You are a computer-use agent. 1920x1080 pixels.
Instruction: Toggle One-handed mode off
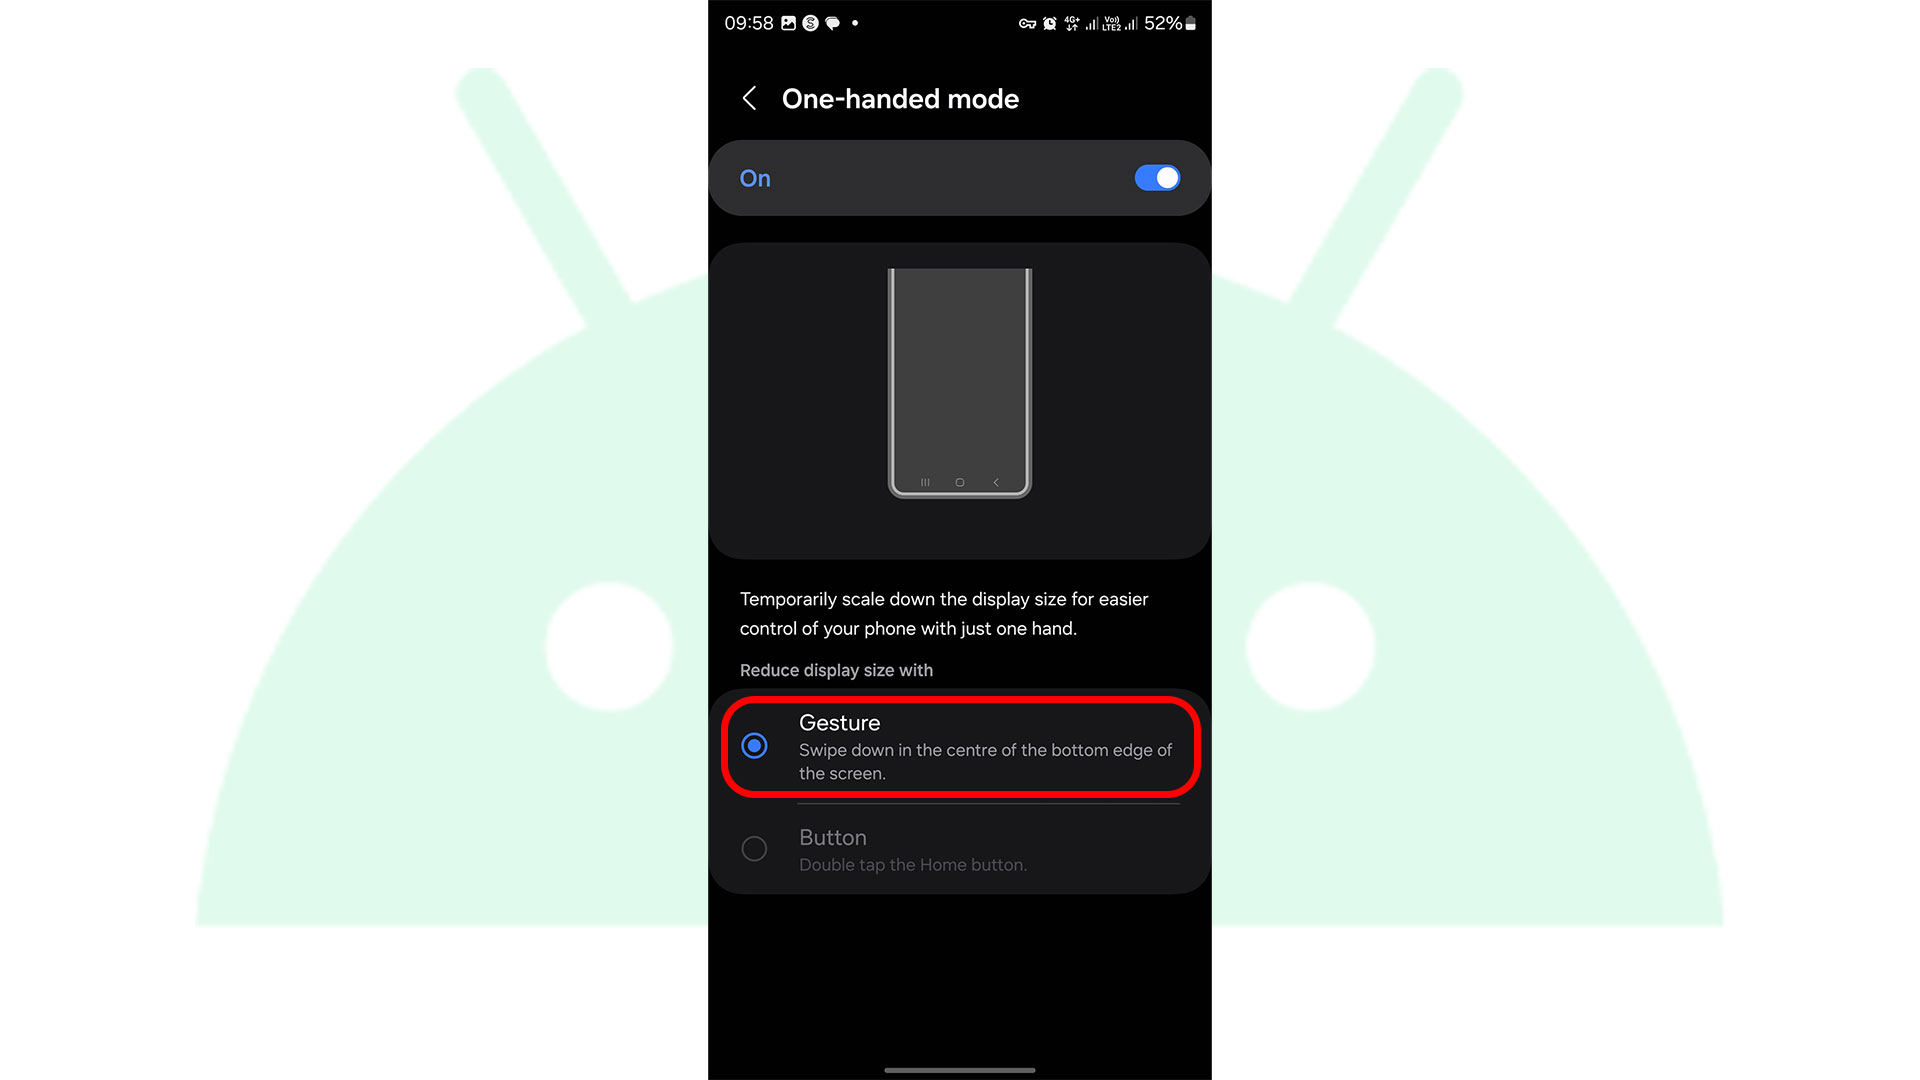(1156, 177)
